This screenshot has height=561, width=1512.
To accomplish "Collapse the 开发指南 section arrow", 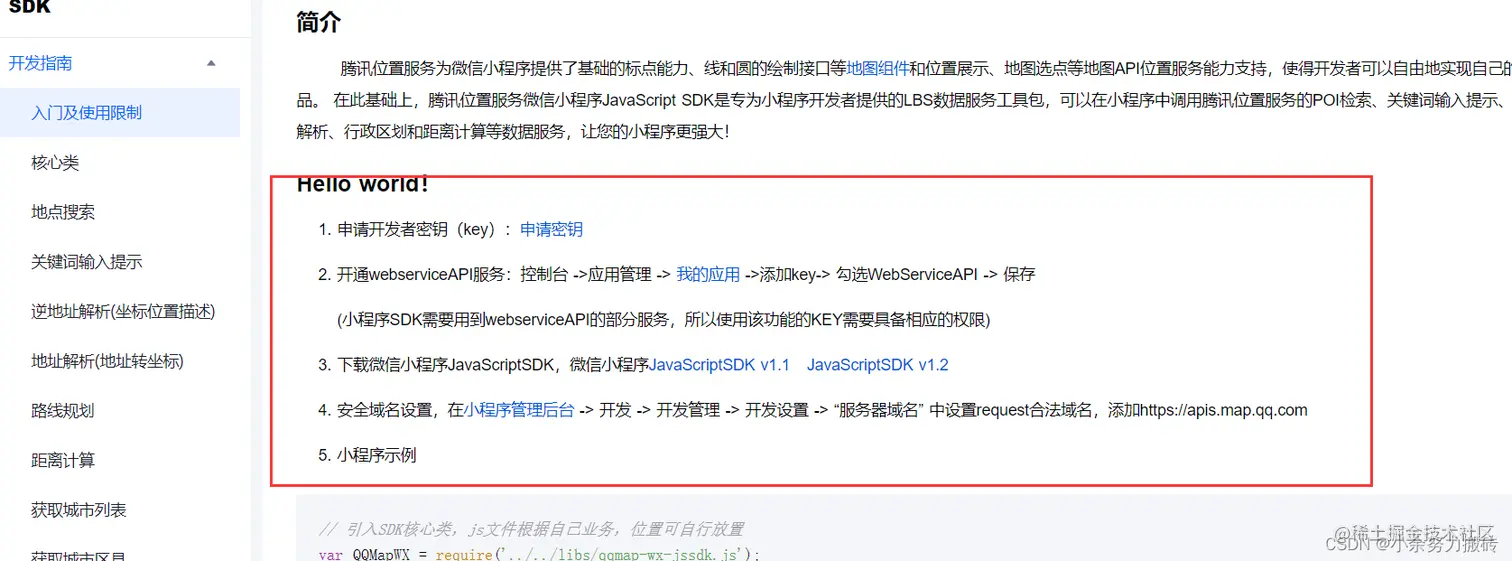I will click(x=211, y=63).
